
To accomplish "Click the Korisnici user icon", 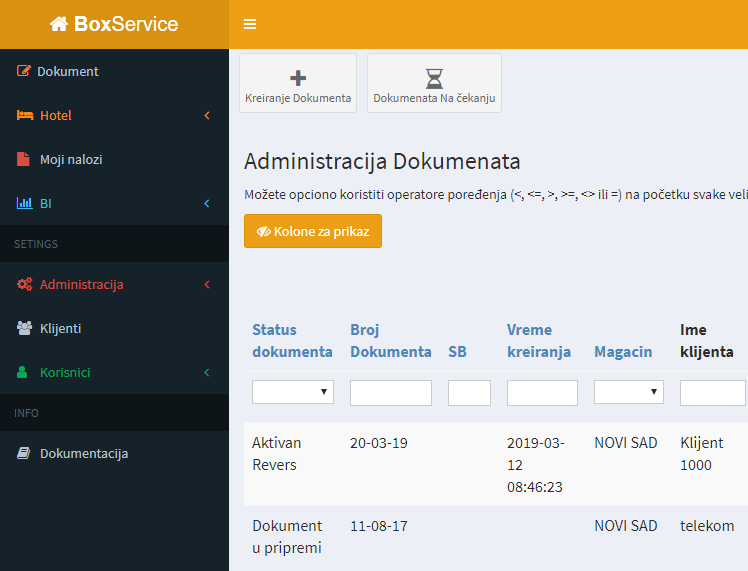I will click(x=22, y=372).
